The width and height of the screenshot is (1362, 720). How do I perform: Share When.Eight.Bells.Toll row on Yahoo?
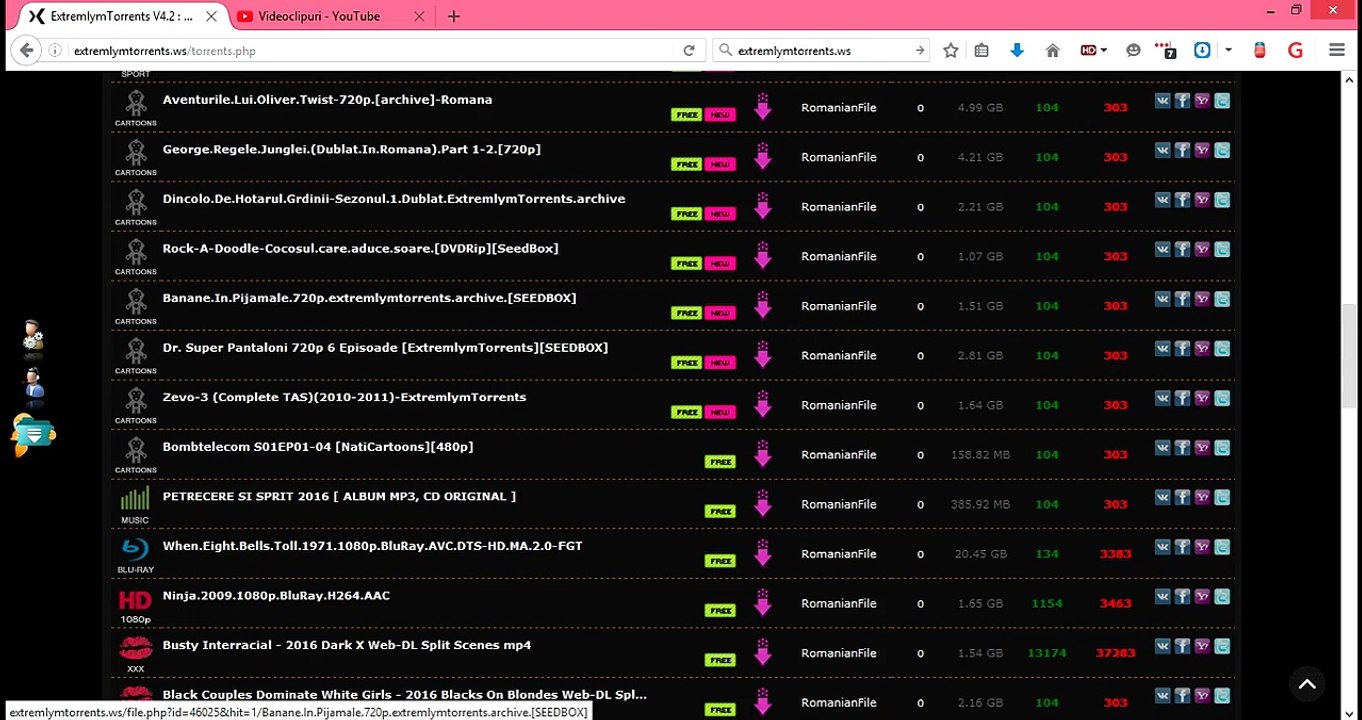point(1202,547)
